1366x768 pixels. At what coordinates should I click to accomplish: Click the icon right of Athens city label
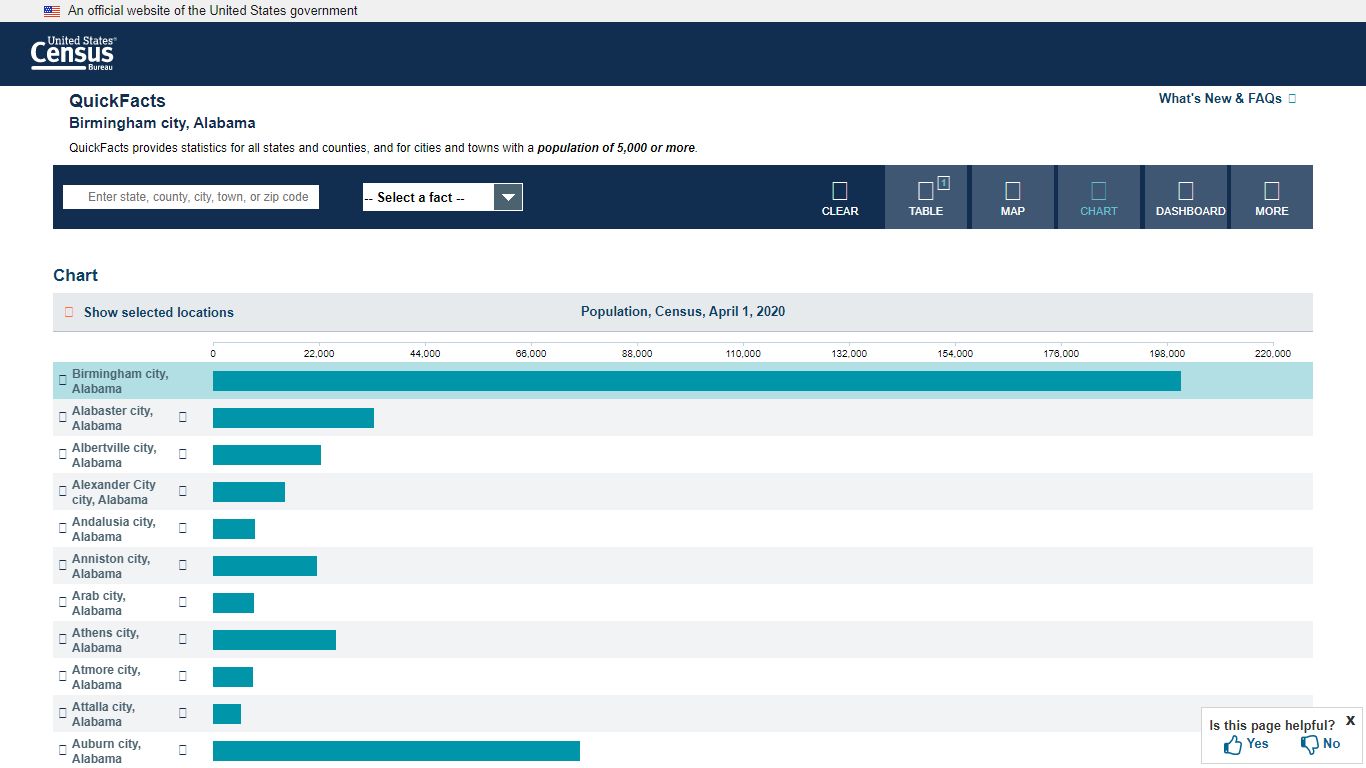[x=183, y=639]
